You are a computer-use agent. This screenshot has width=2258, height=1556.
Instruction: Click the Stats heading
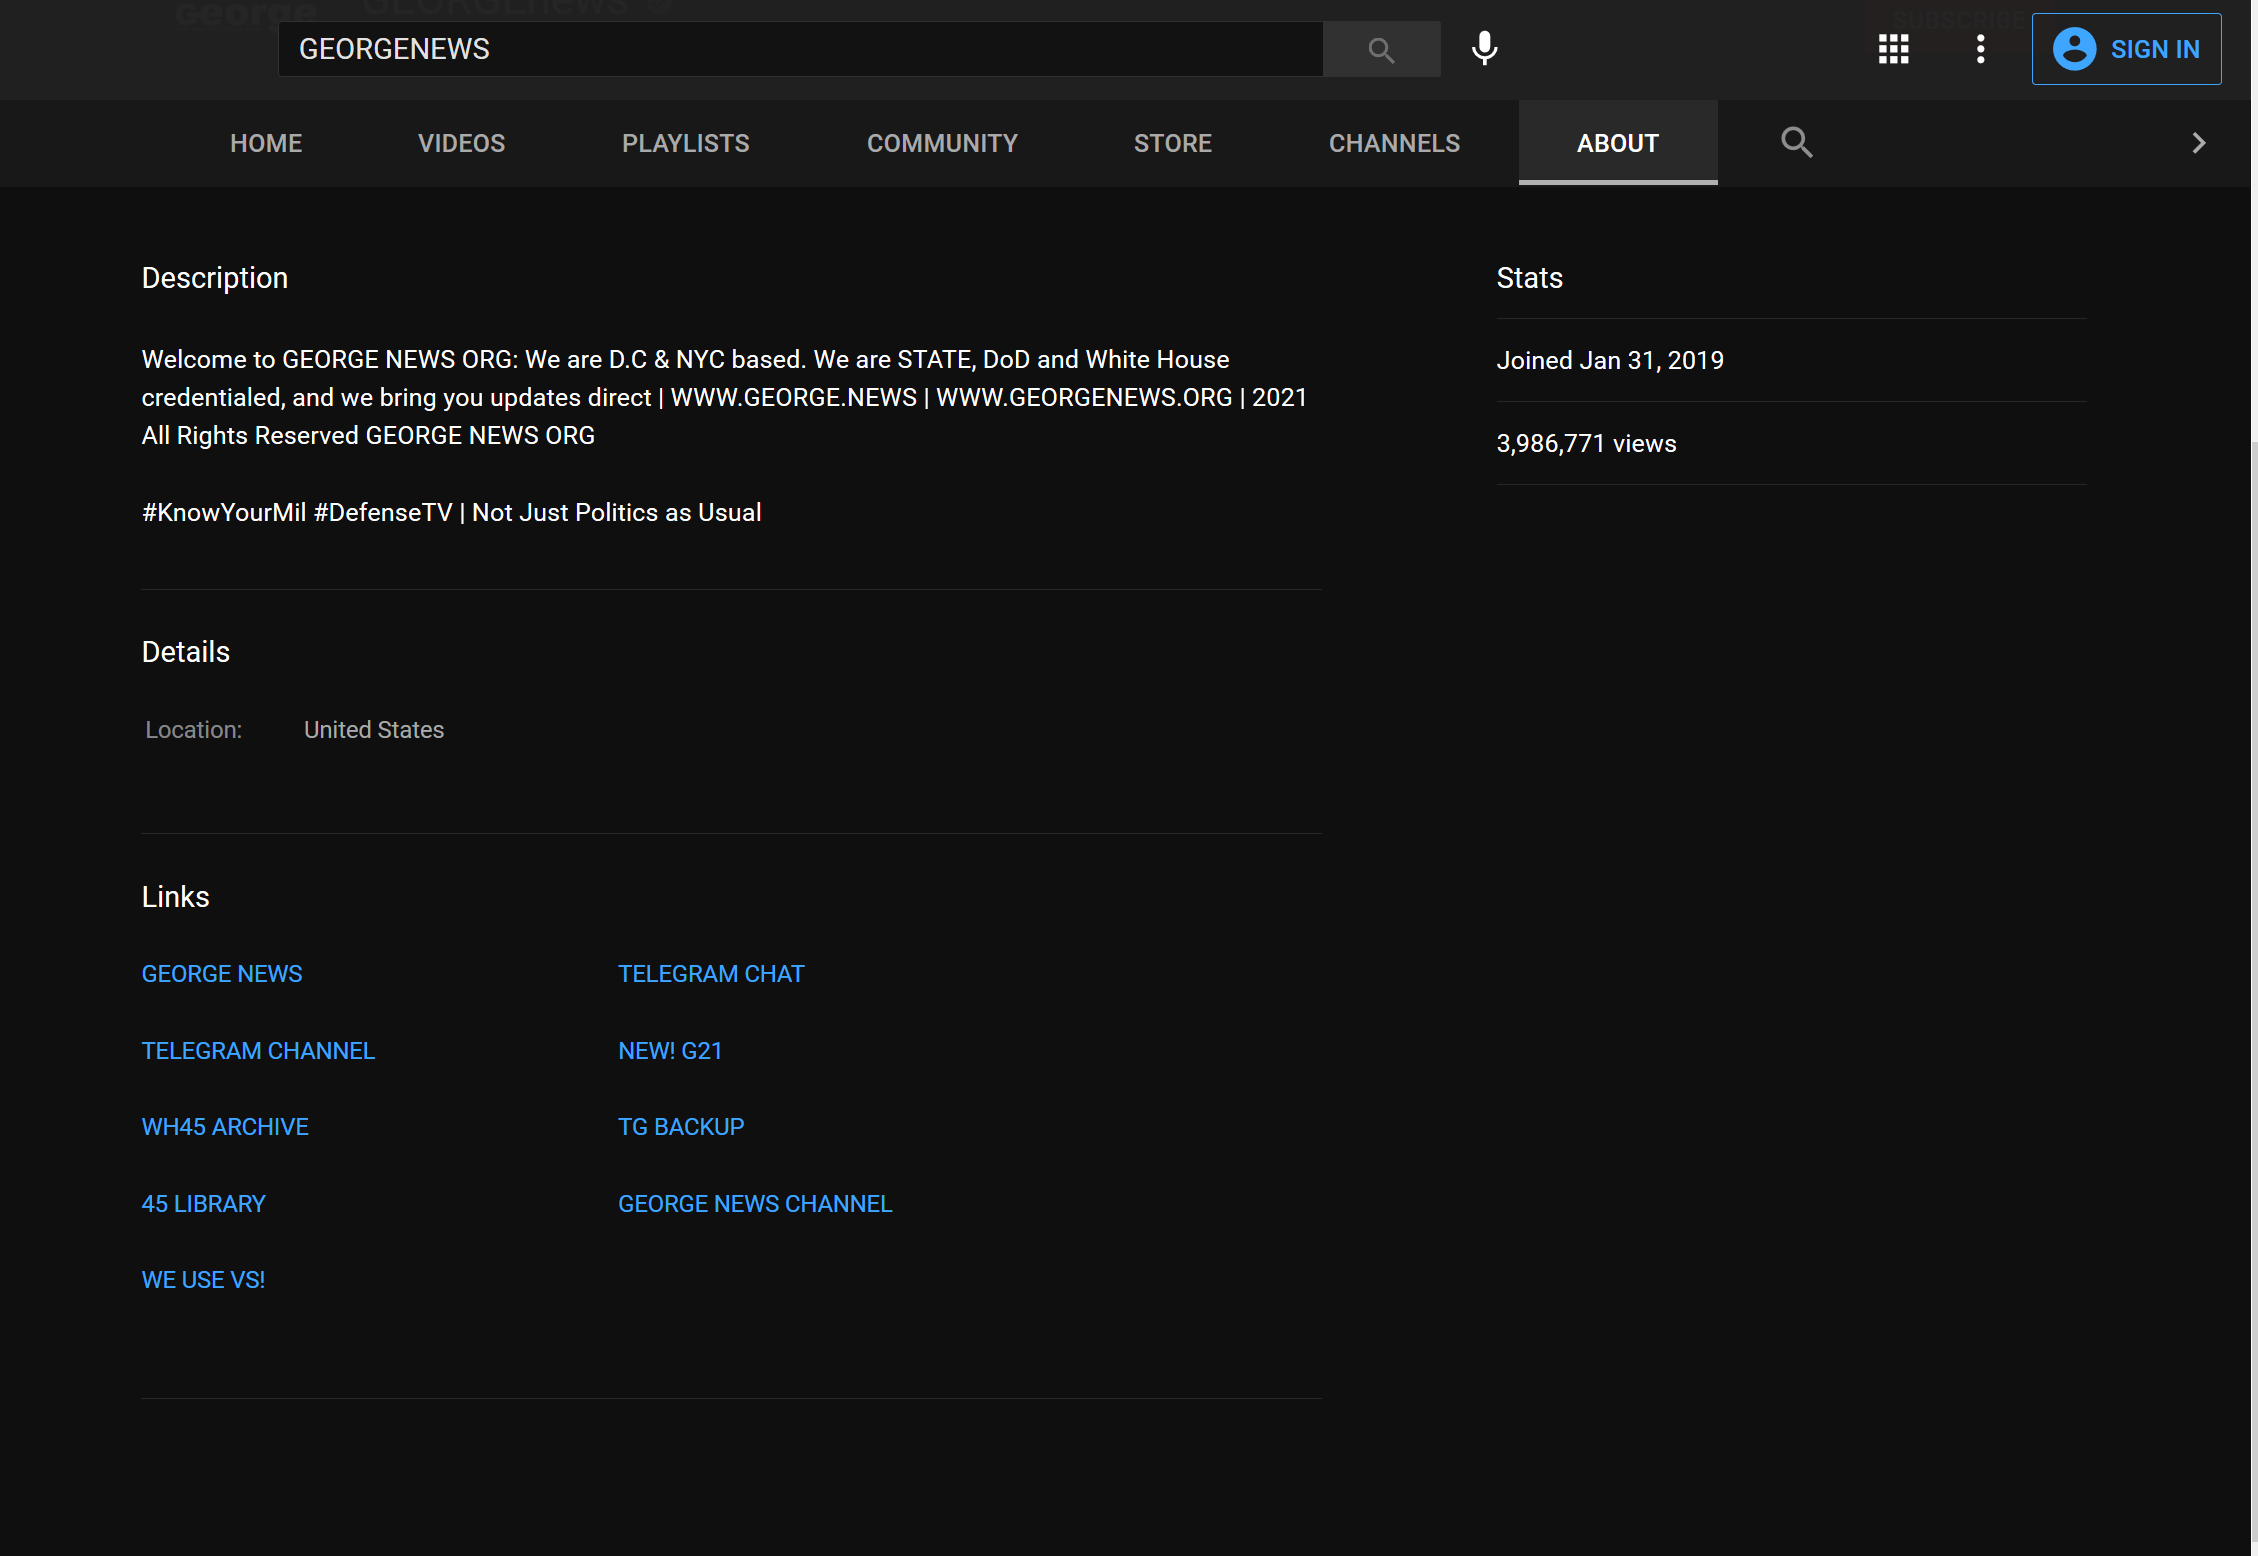tap(1529, 278)
